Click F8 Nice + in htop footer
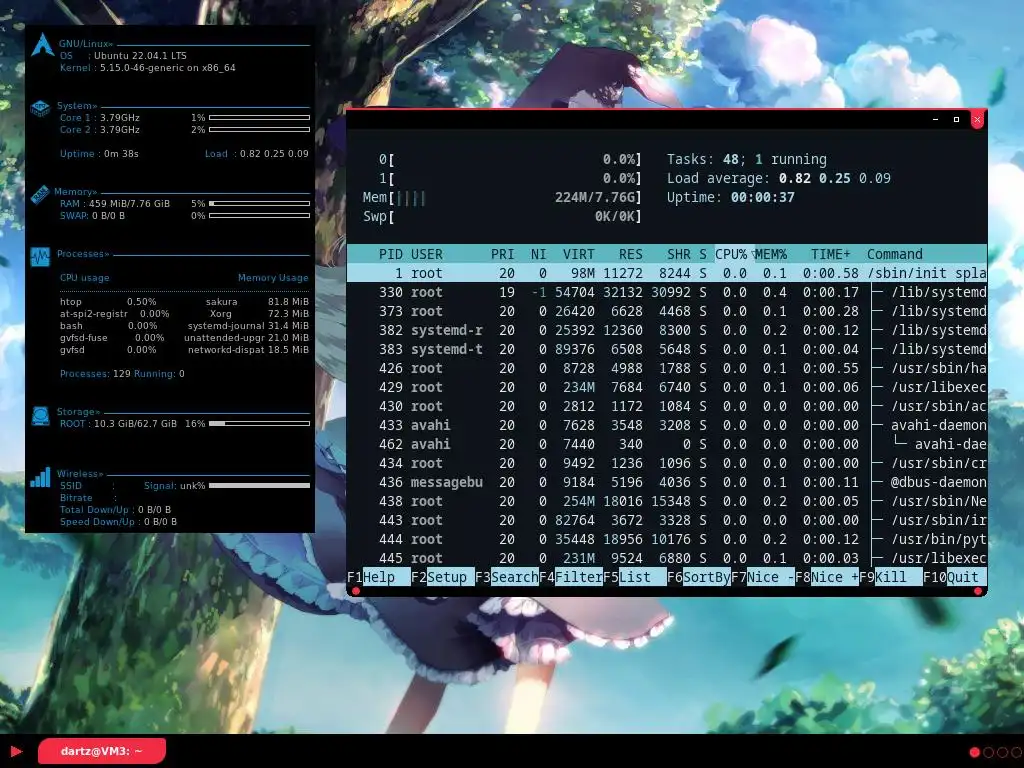 [x=827, y=577]
